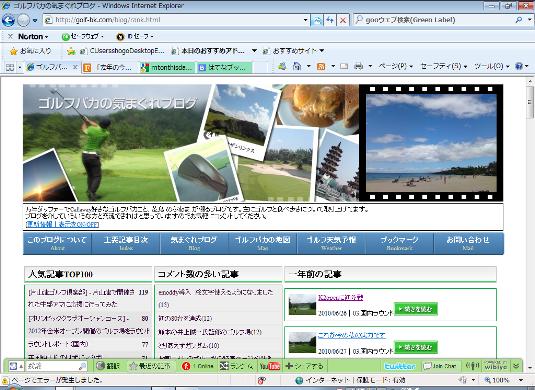Expand the address bar history dropdown
This screenshot has width=535, height=390.
pyautogui.click(x=306, y=20)
